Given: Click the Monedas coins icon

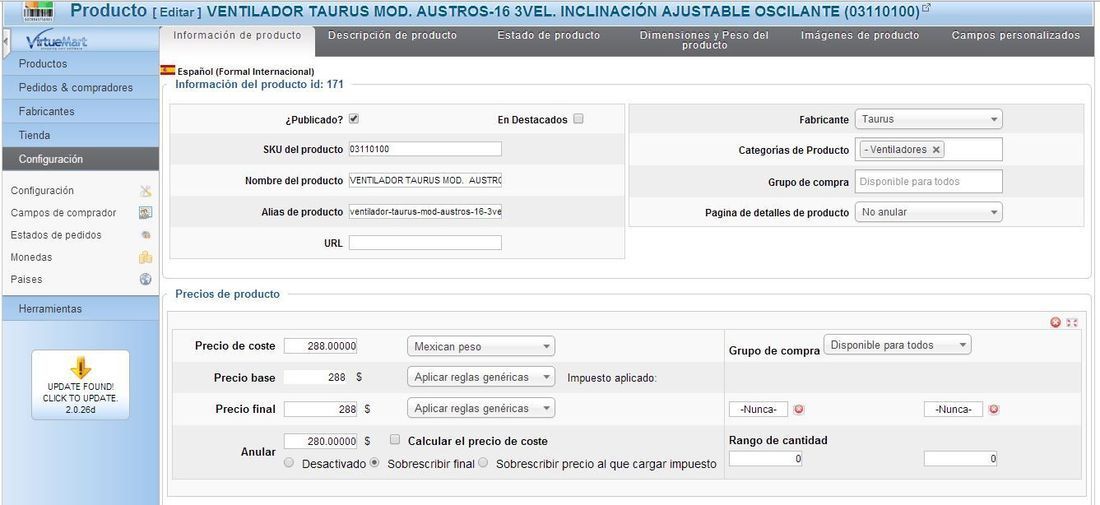Looking at the screenshot, I should pyautogui.click(x=145, y=257).
